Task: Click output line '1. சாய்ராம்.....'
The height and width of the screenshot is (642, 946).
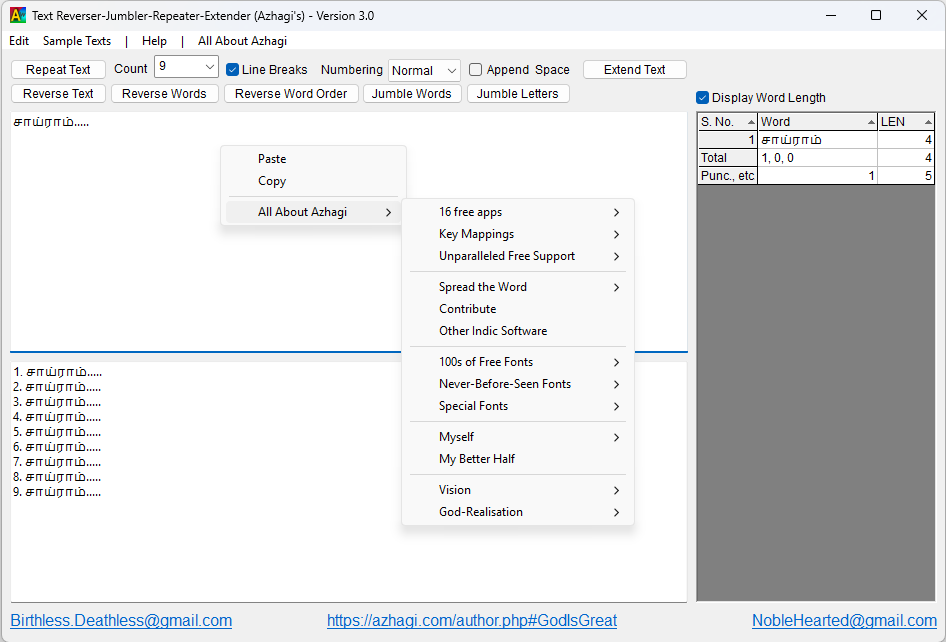Action: [57, 372]
